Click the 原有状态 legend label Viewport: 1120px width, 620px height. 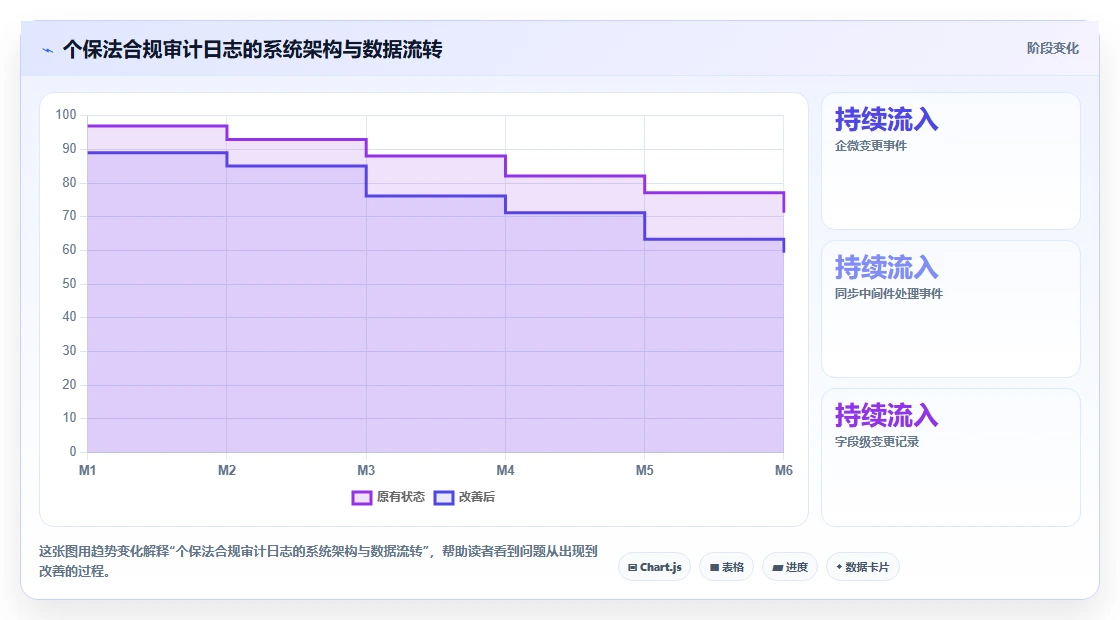coord(401,496)
